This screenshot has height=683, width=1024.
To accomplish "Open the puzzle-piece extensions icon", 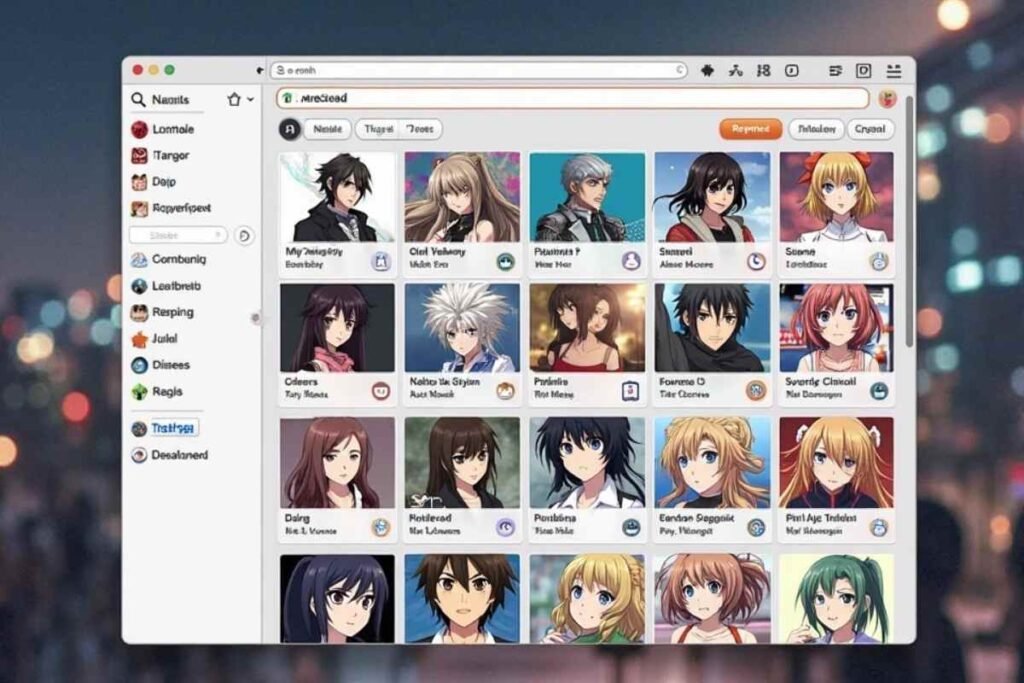I will pos(707,71).
